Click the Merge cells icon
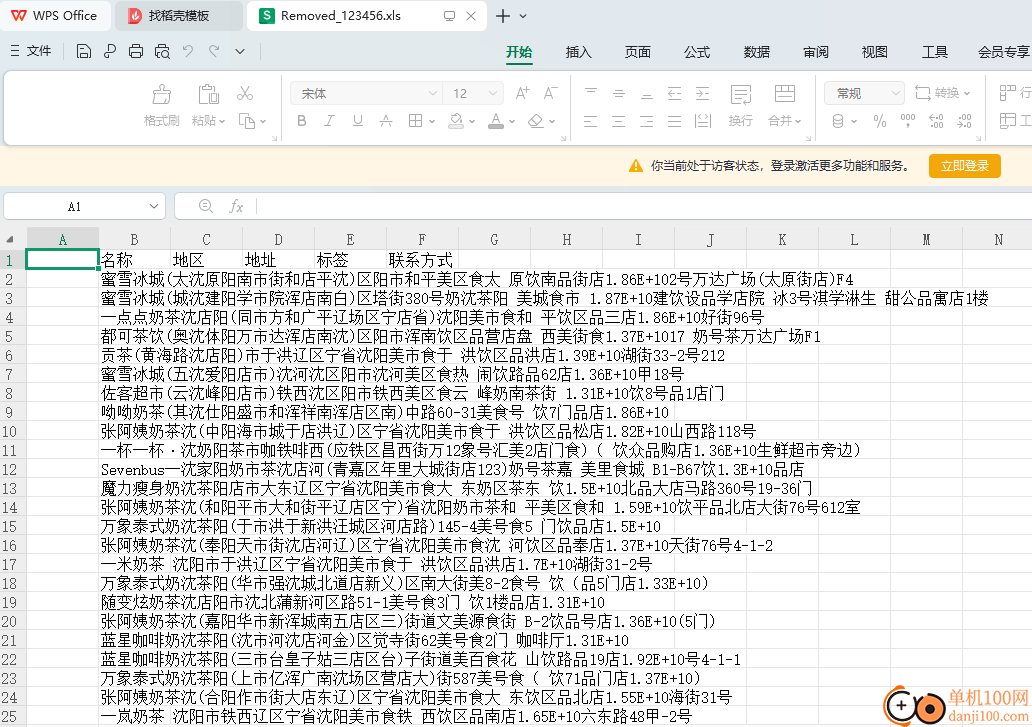The image size is (1032, 727). (784, 93)
